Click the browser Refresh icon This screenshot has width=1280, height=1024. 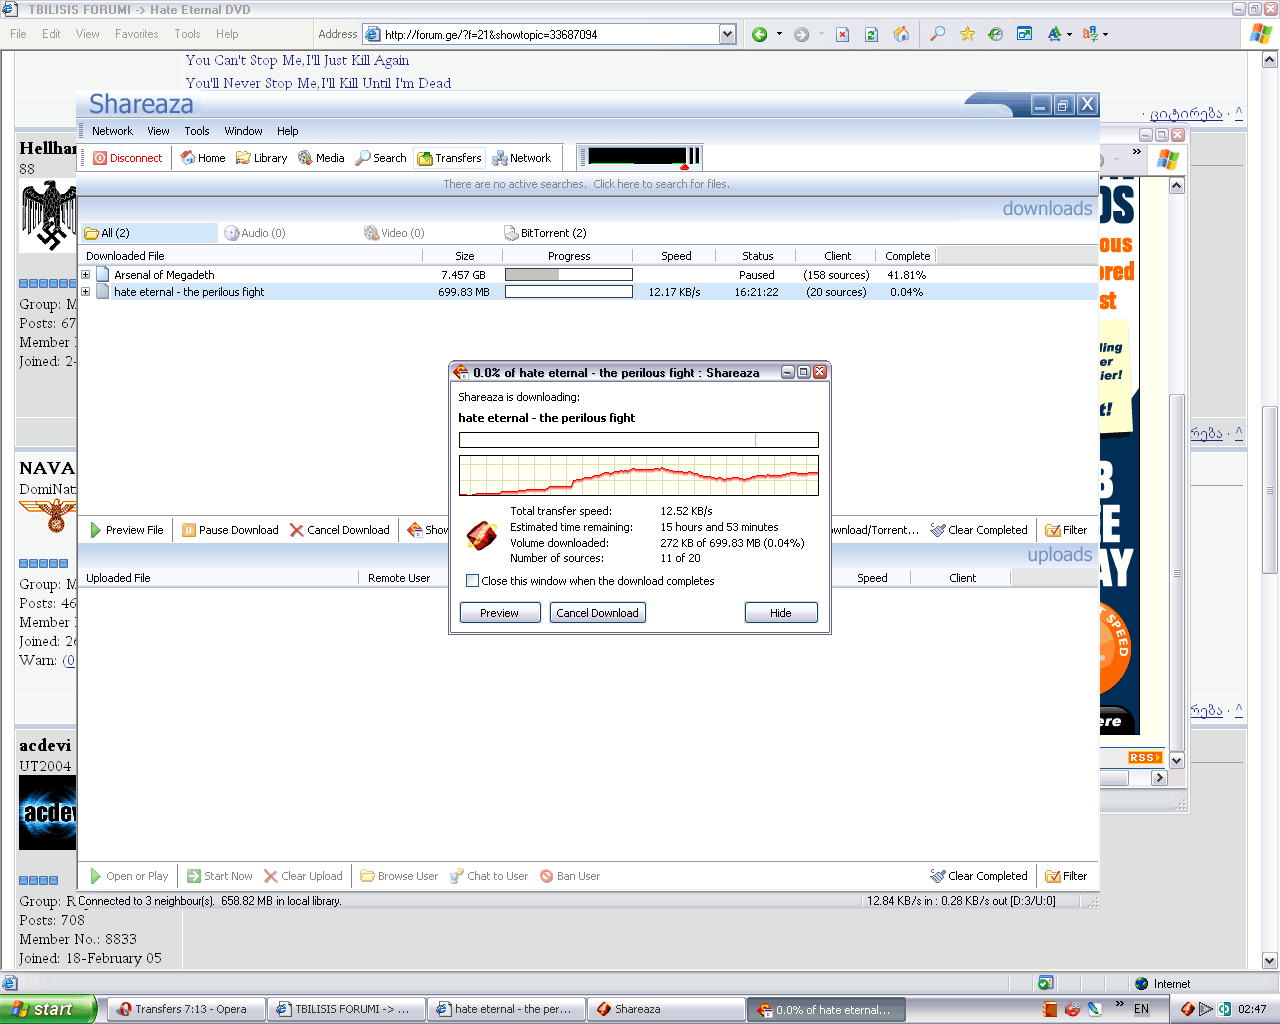point(871,34)
